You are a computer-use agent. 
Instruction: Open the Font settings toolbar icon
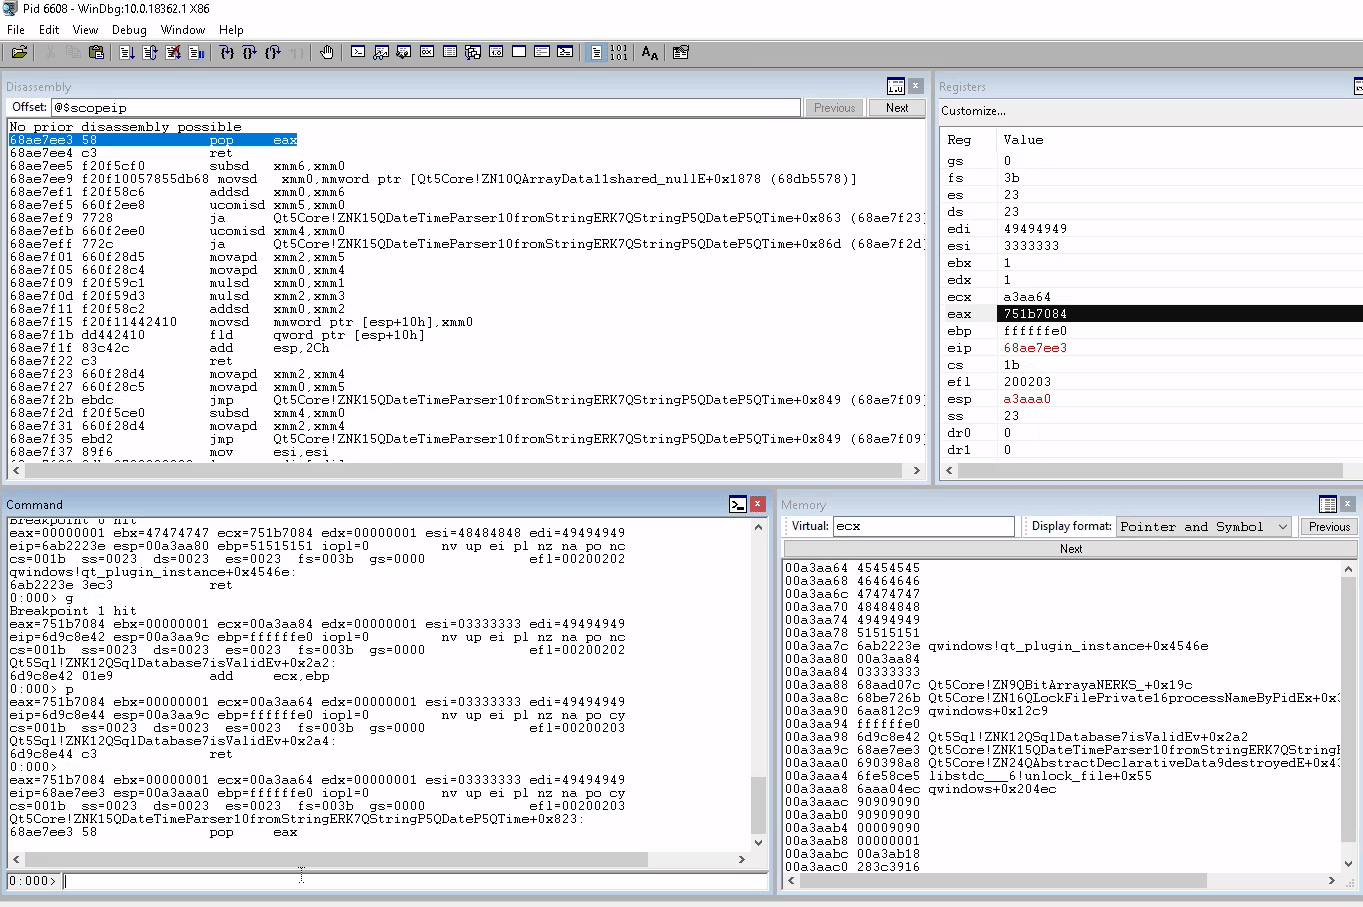pos(650,52)
